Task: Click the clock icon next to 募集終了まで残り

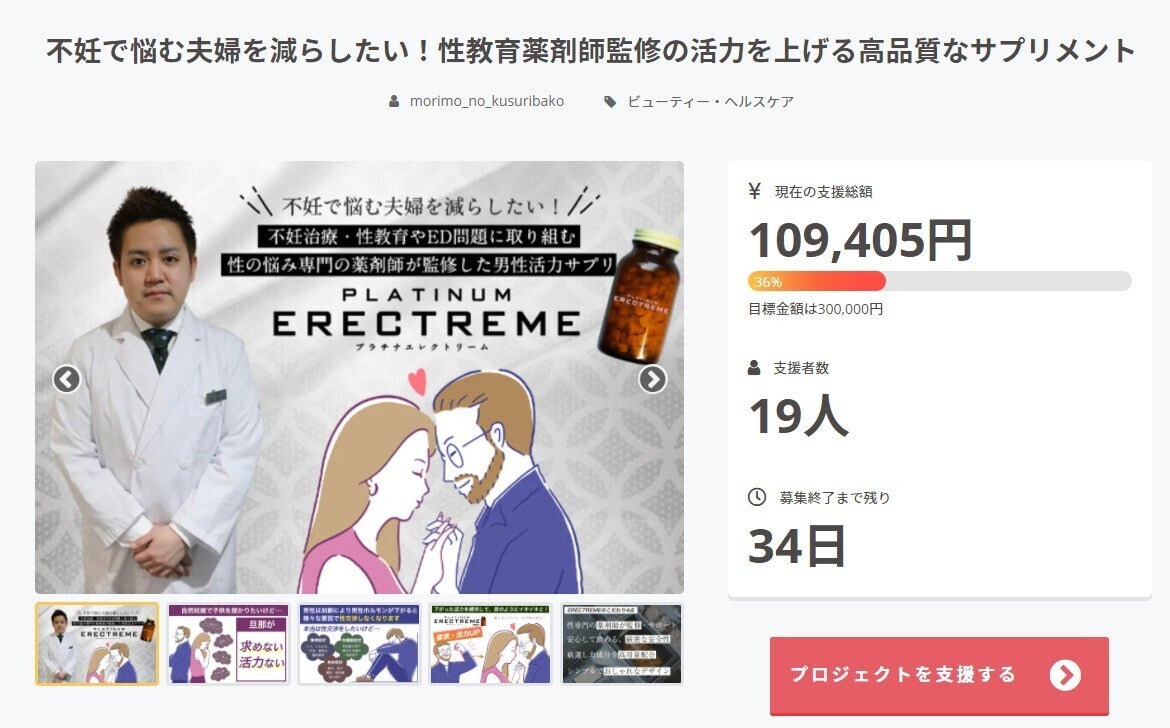Action: point(757,497)
